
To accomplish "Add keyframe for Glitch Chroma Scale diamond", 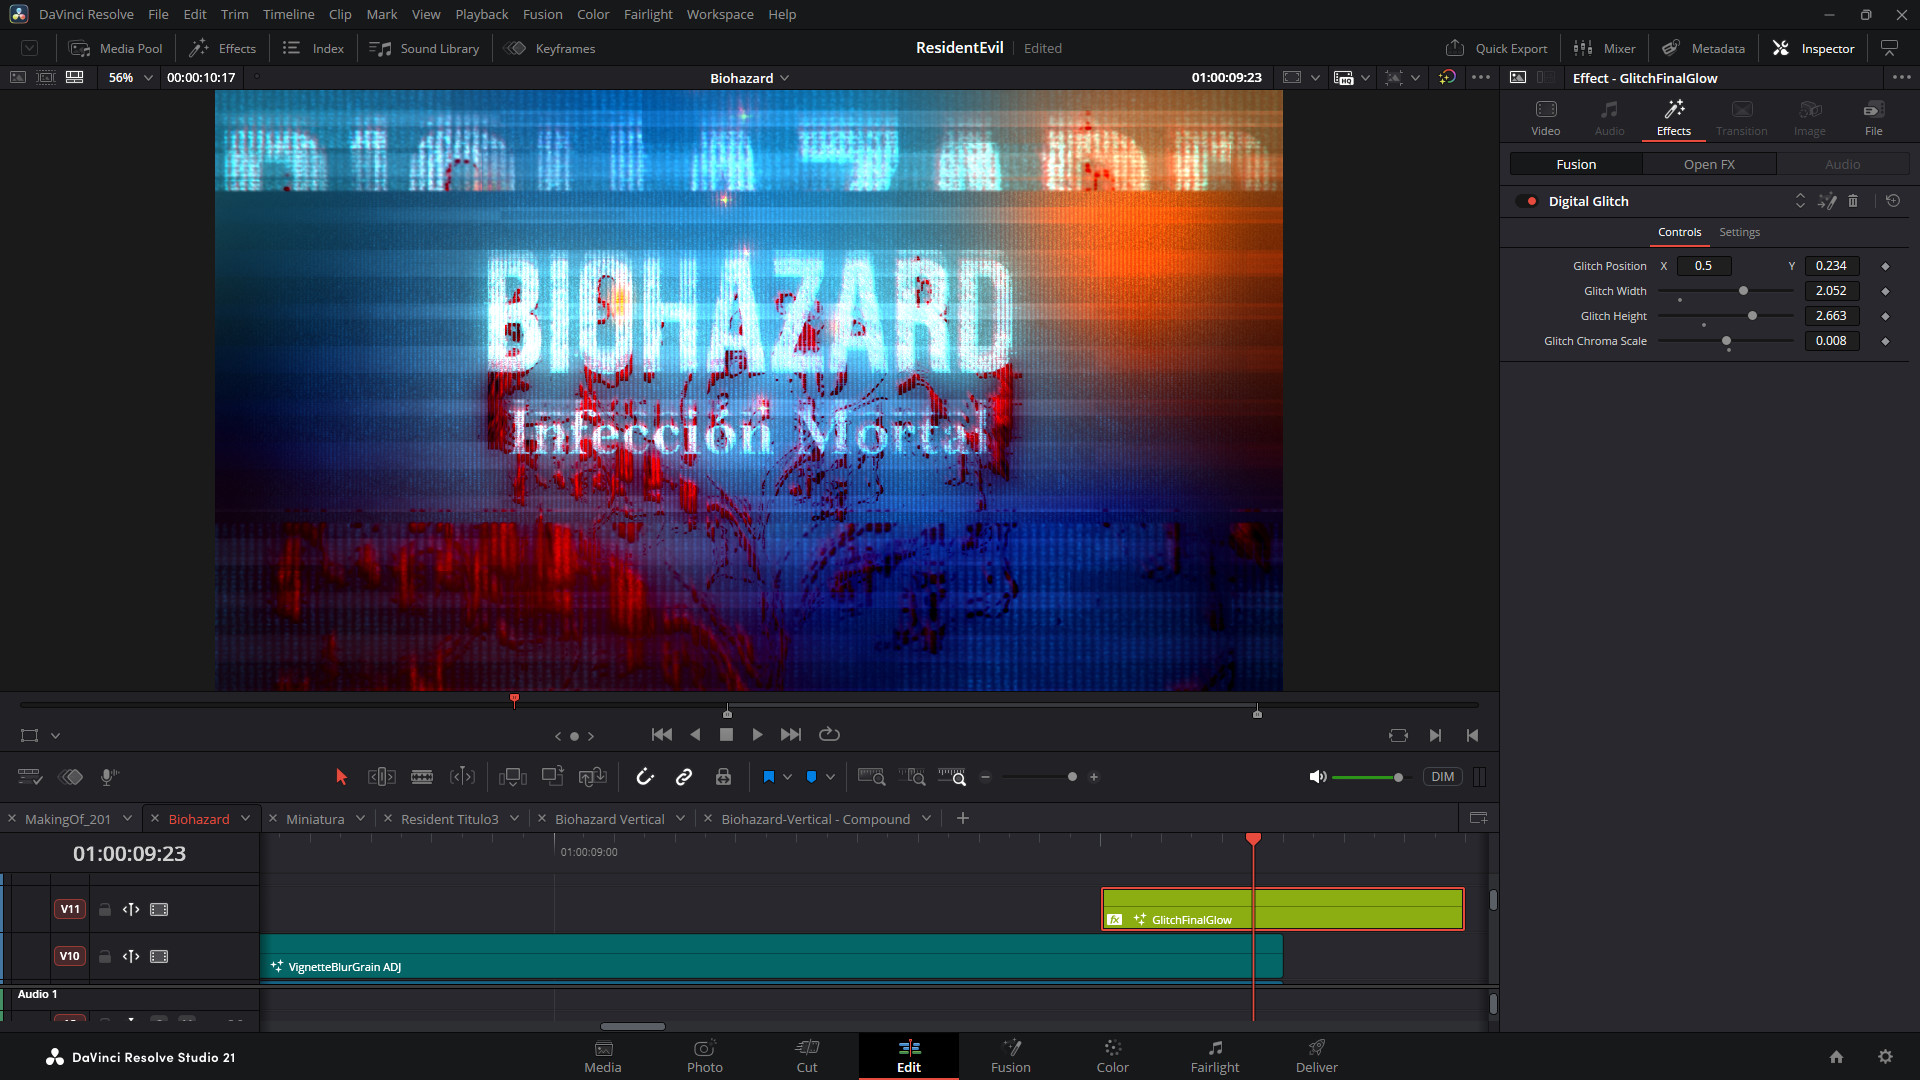I will tap(1885, 341).
